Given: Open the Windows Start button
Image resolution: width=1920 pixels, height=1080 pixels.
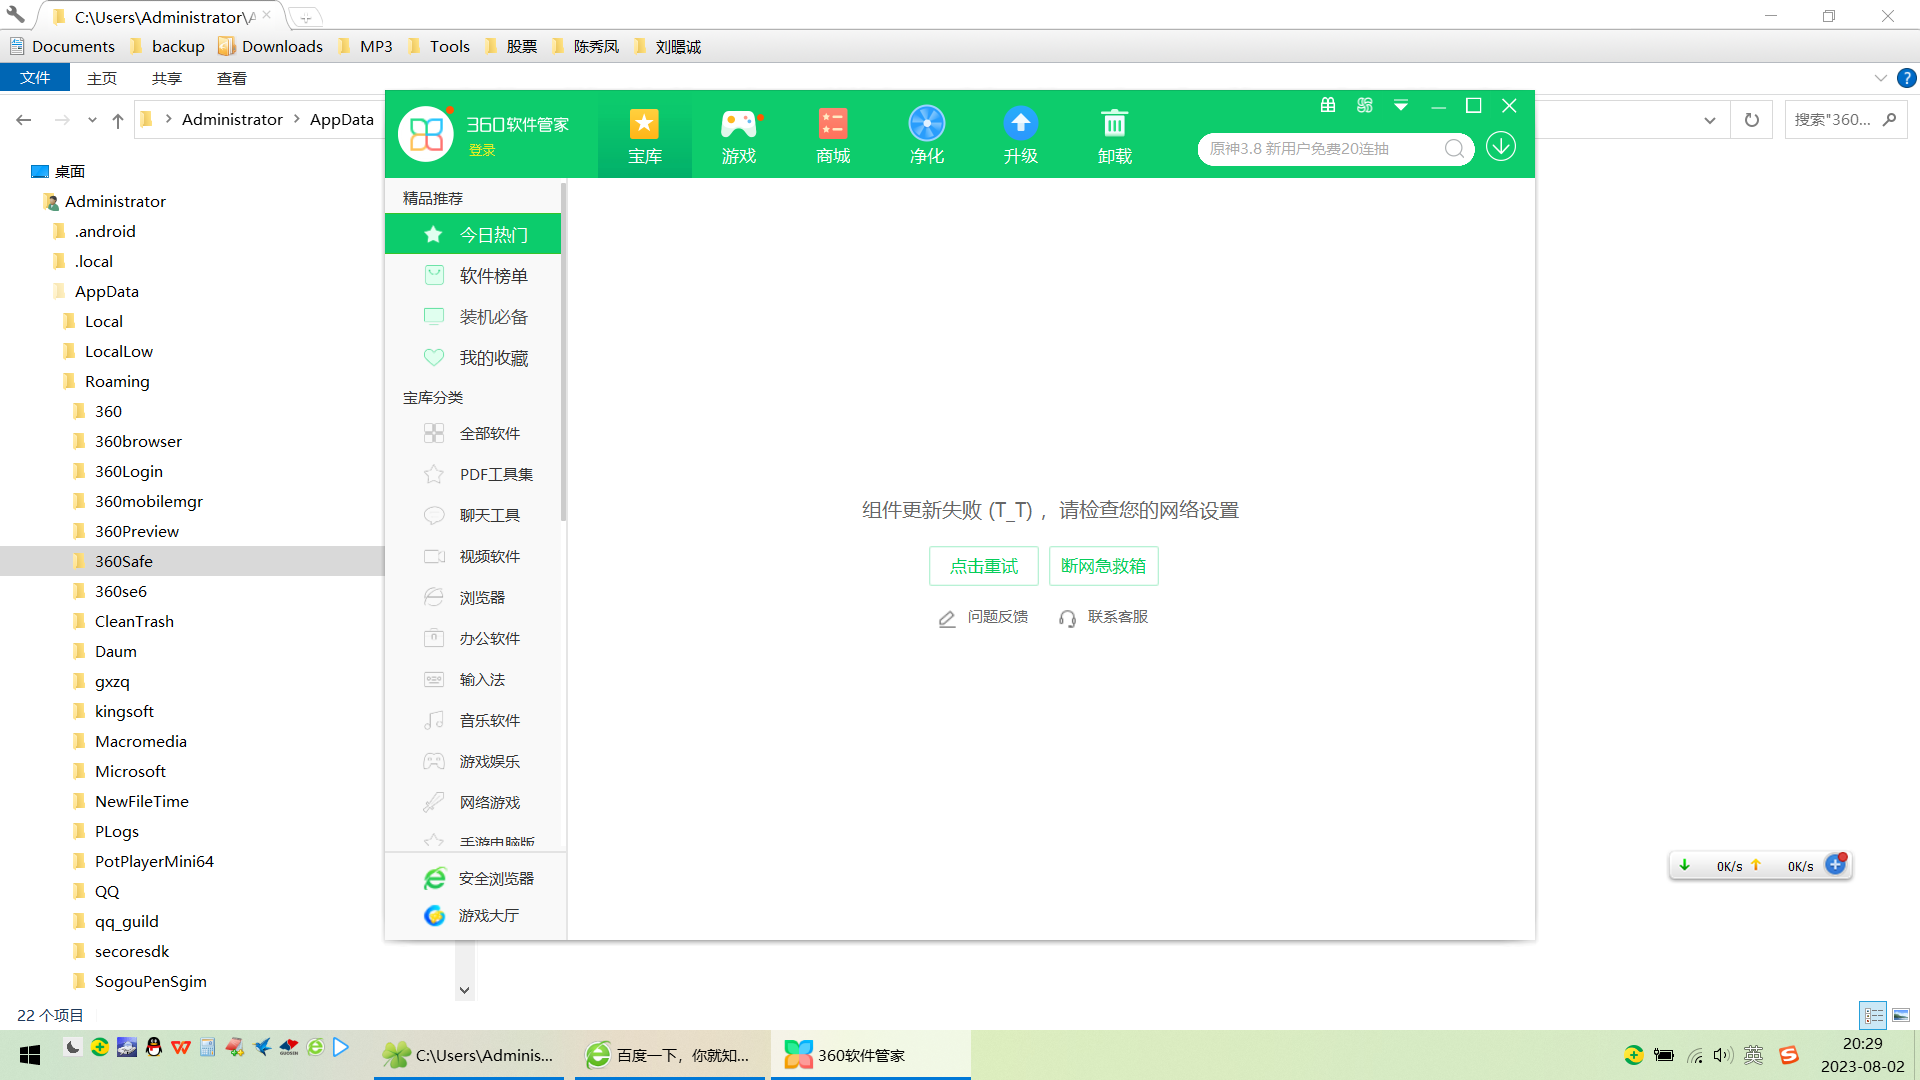Looking at the screenshot, I should coord(29,1055).
